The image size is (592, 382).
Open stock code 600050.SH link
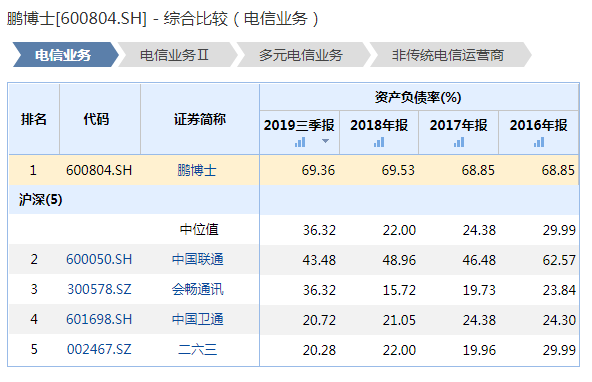(x=99, y=259)
